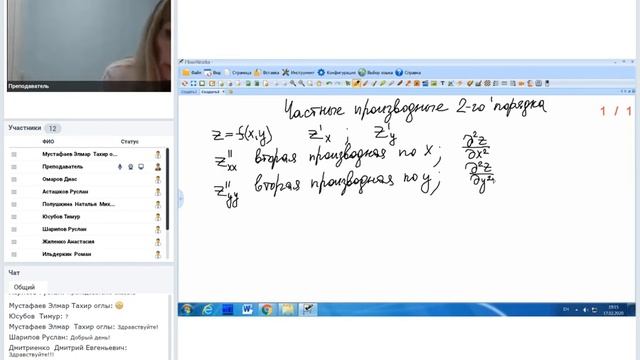The height and width of the screenshot is (360, 640).
Task: Open the Выбор языка menu
Action: tap(376, 73)
